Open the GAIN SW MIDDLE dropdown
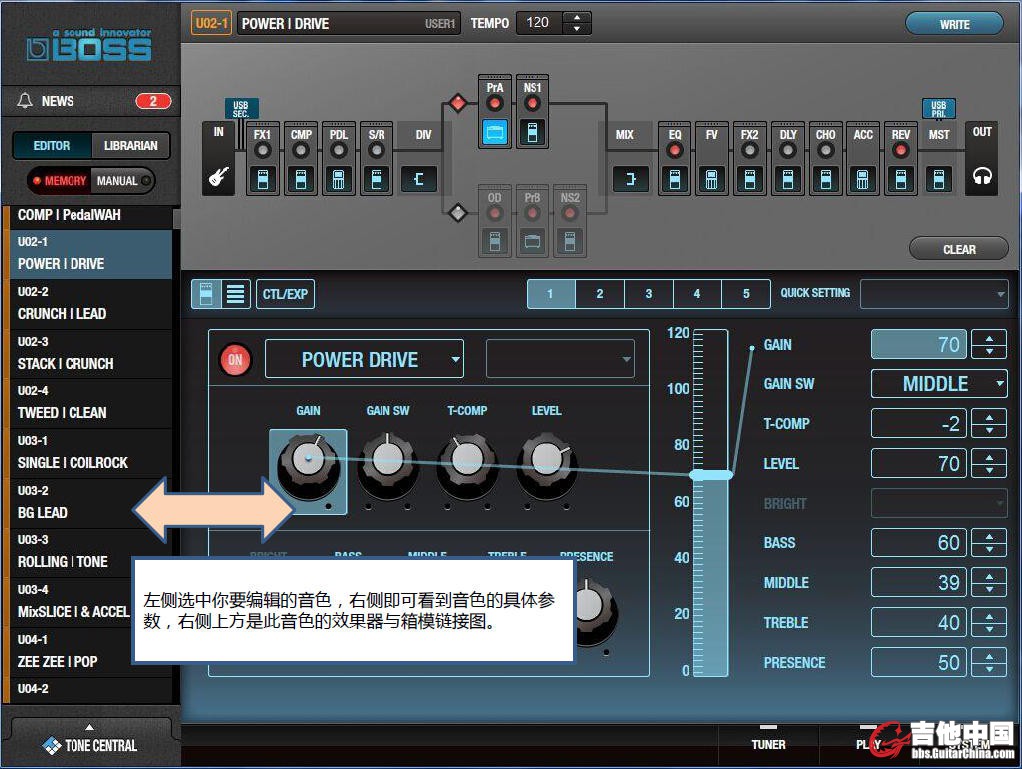 (939, 384)
